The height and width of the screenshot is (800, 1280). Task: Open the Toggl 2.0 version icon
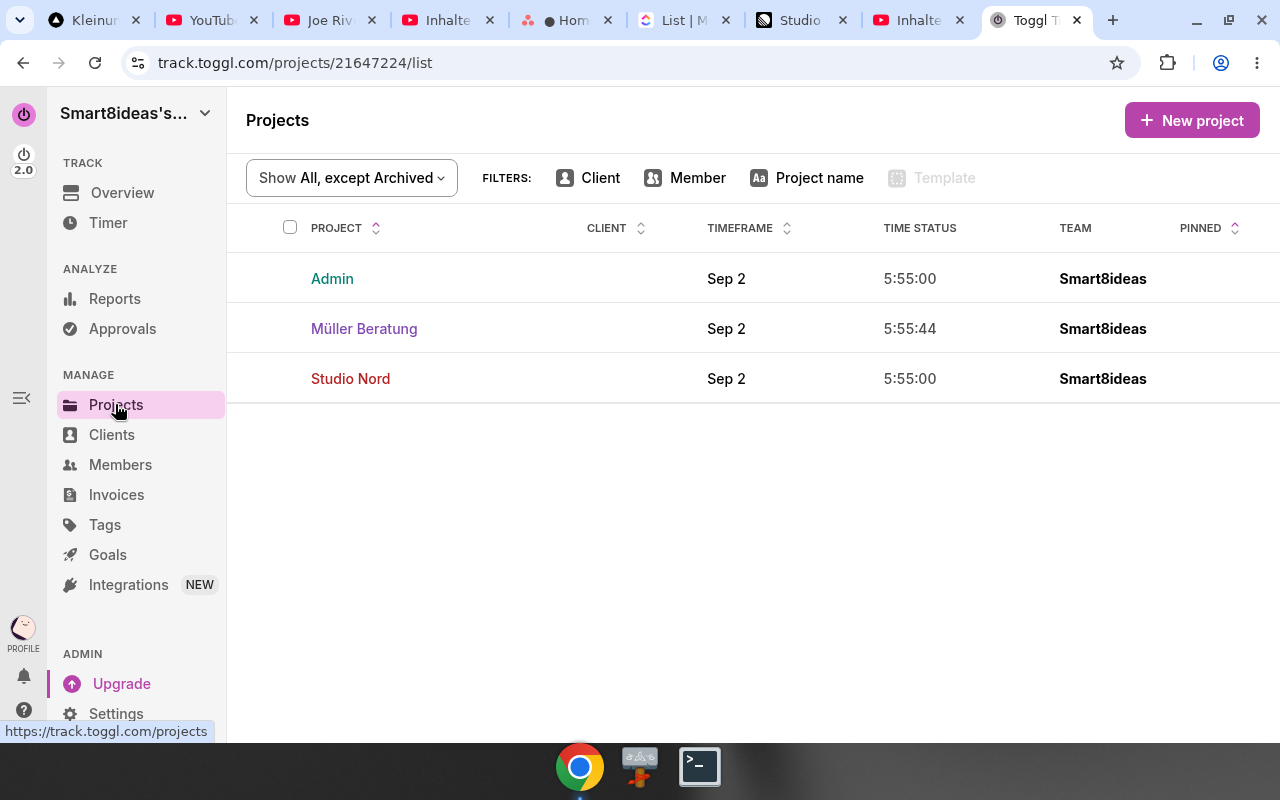click(23, 161)
